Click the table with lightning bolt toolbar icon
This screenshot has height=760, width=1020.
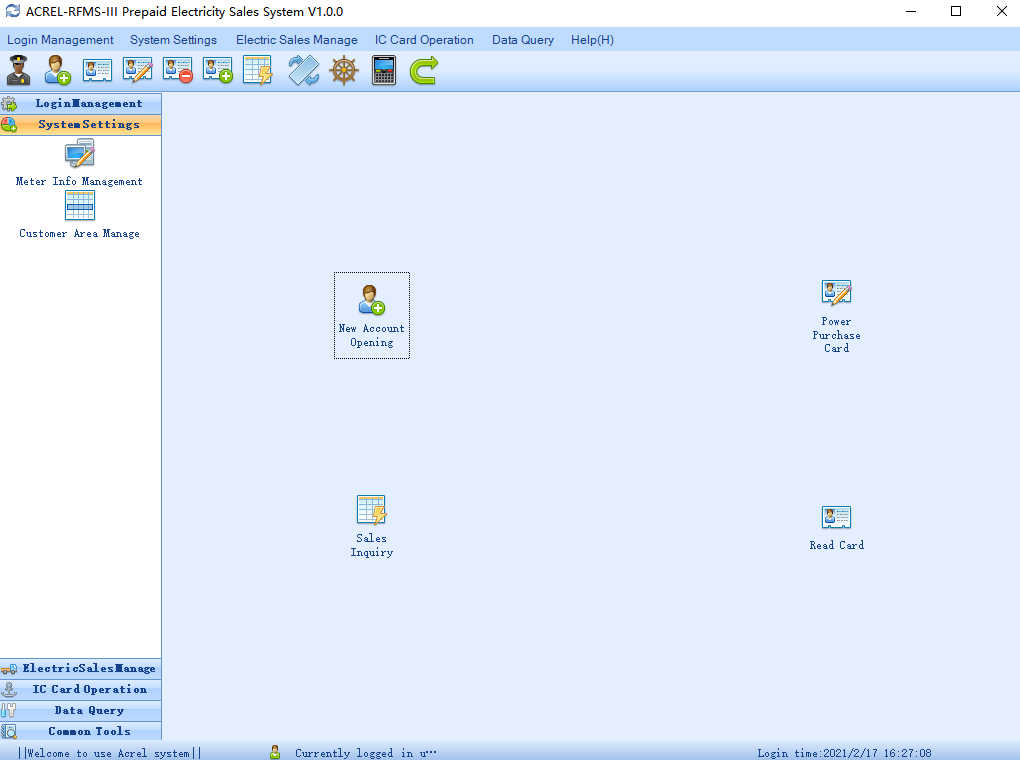[258, 71]
